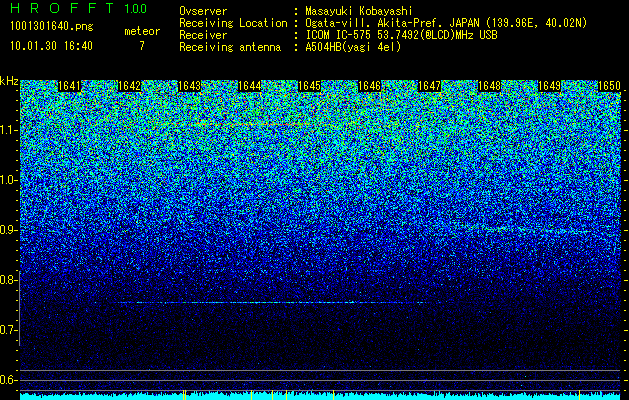Viewport: 629px width, 400px height.
Task: Click the "Receiver" field label
Action: 203,35
